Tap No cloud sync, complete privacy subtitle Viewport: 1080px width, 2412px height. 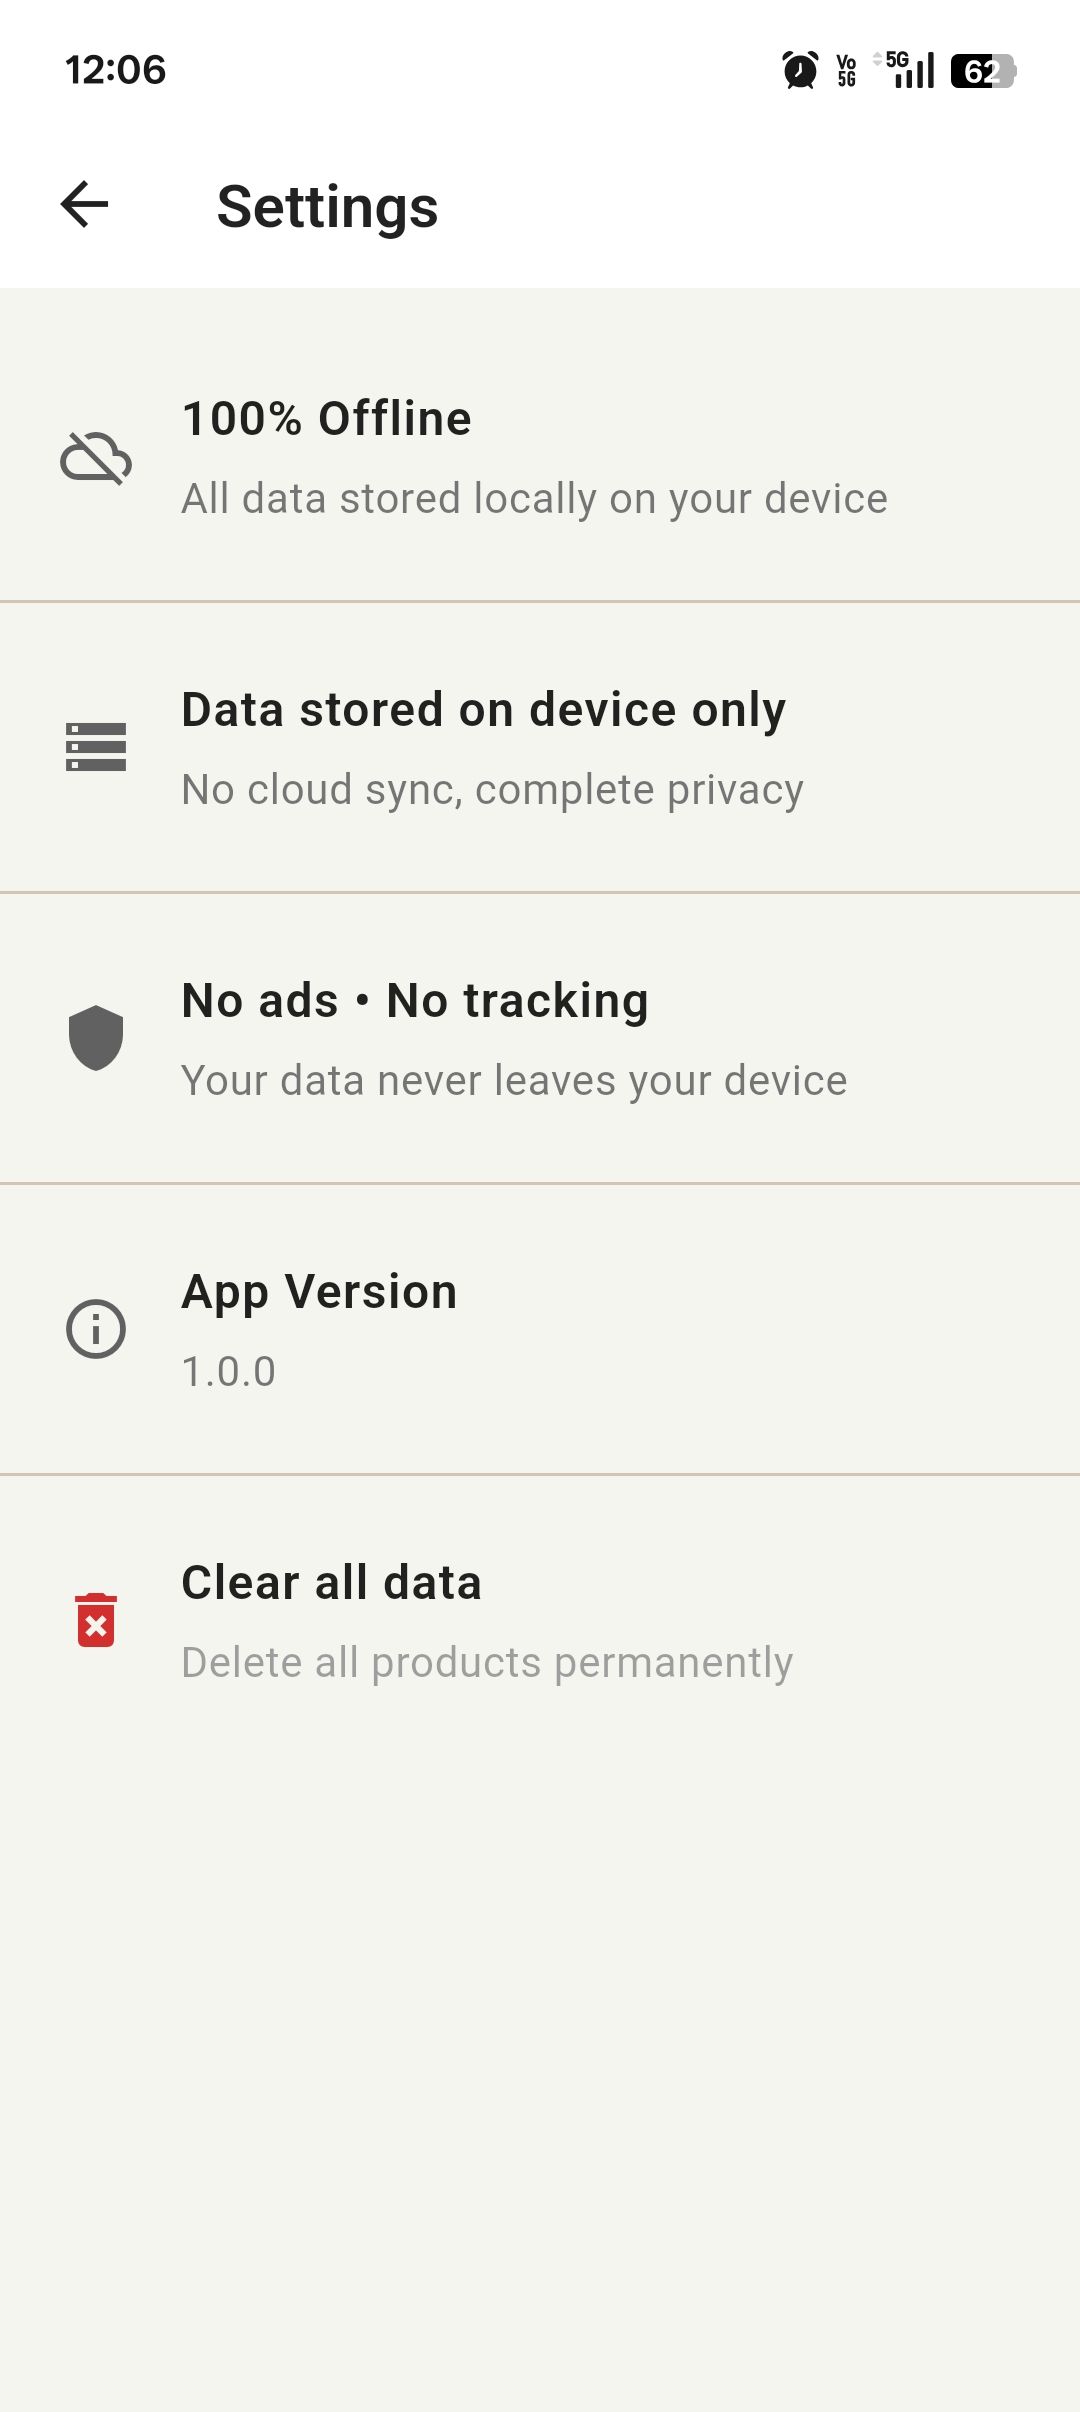click(x=492, y=790)
